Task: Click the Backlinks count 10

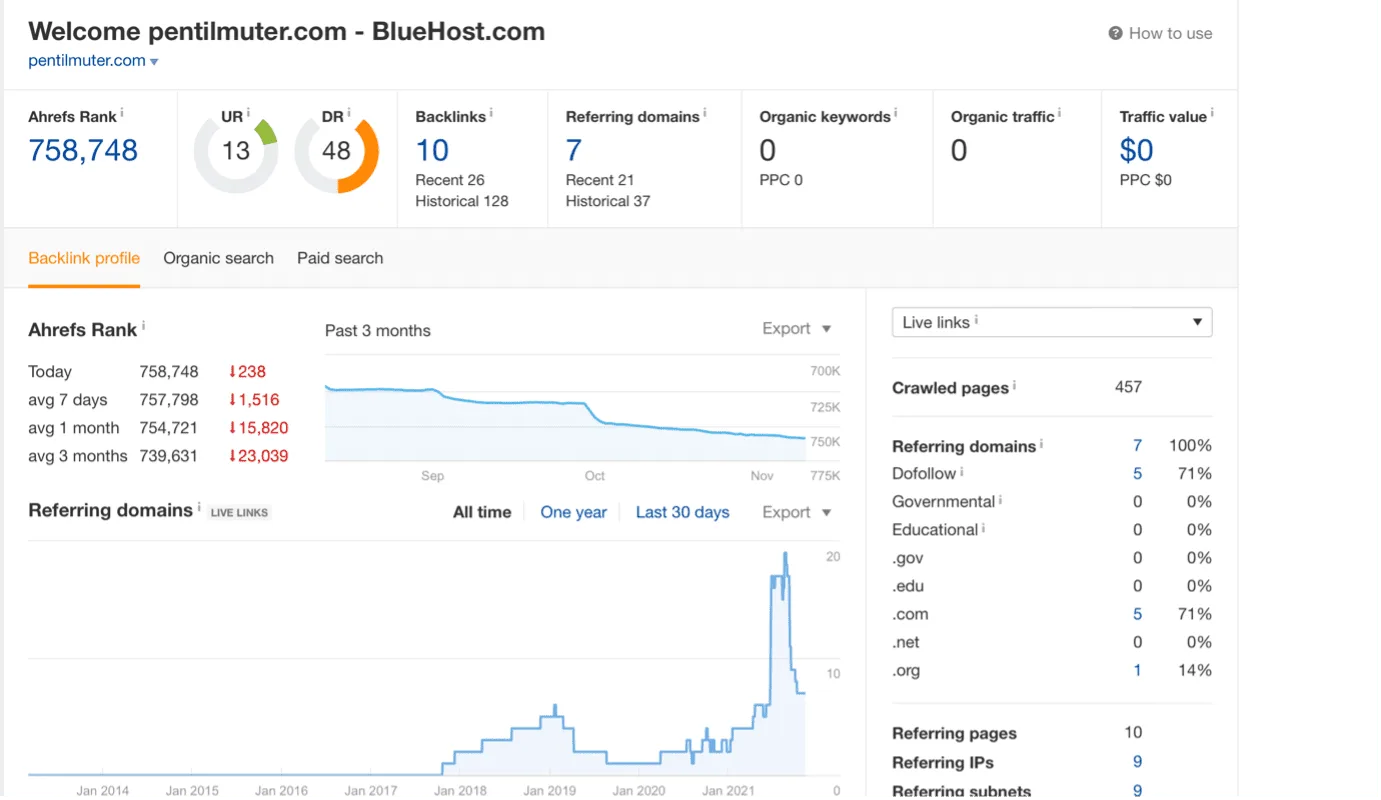Action: [x=432, y=150]
